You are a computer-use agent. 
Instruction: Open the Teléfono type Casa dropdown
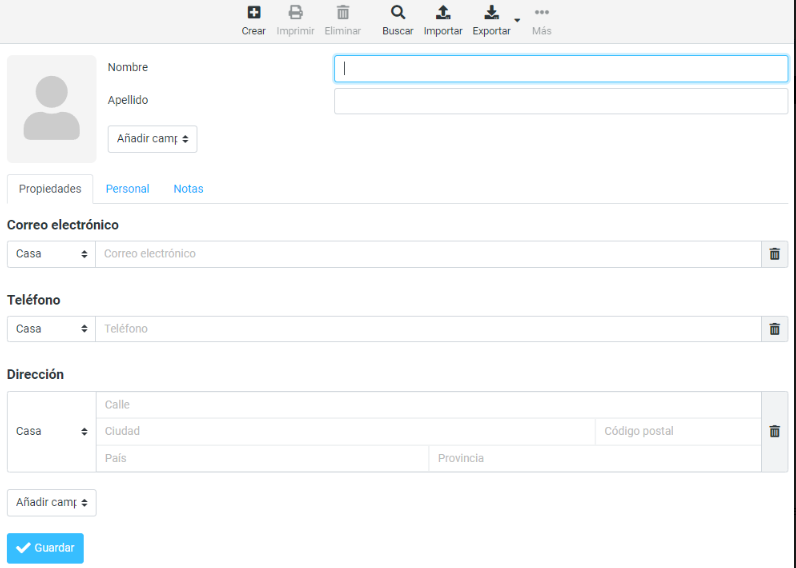[x=51, y=329]
